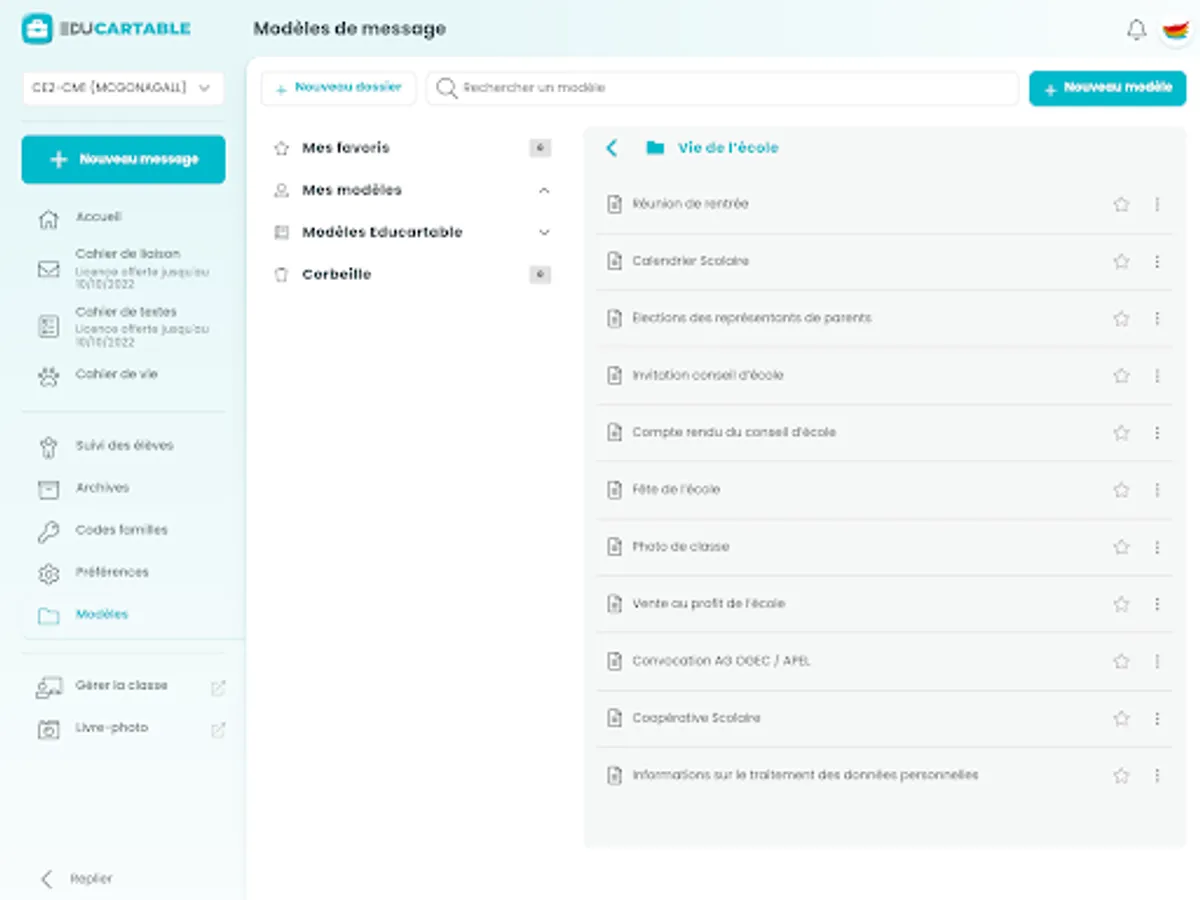The image size is (1200, 900).
Task: Favorite Invitation conseil d'école model
Action: point(1121,375)
